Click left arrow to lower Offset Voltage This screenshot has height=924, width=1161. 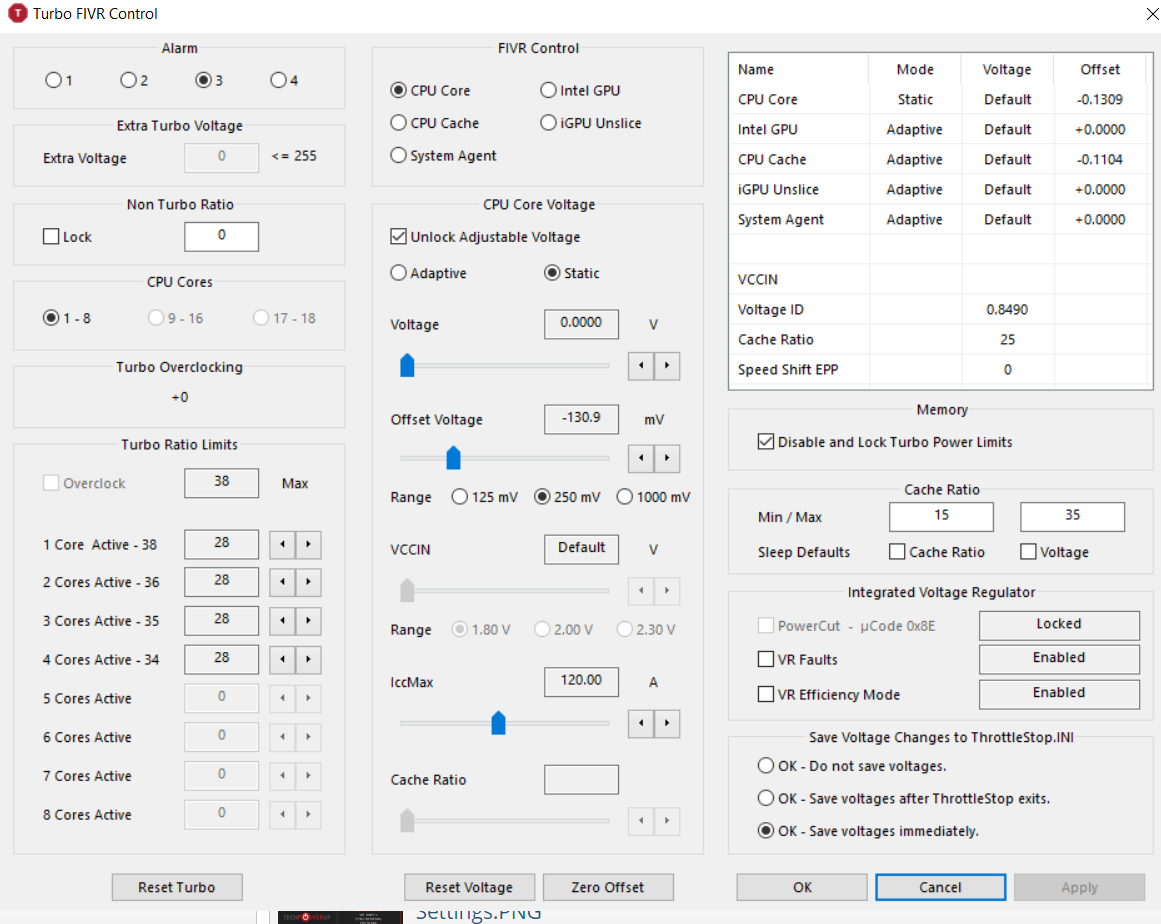pyautogui.click(x=640, y=458)
